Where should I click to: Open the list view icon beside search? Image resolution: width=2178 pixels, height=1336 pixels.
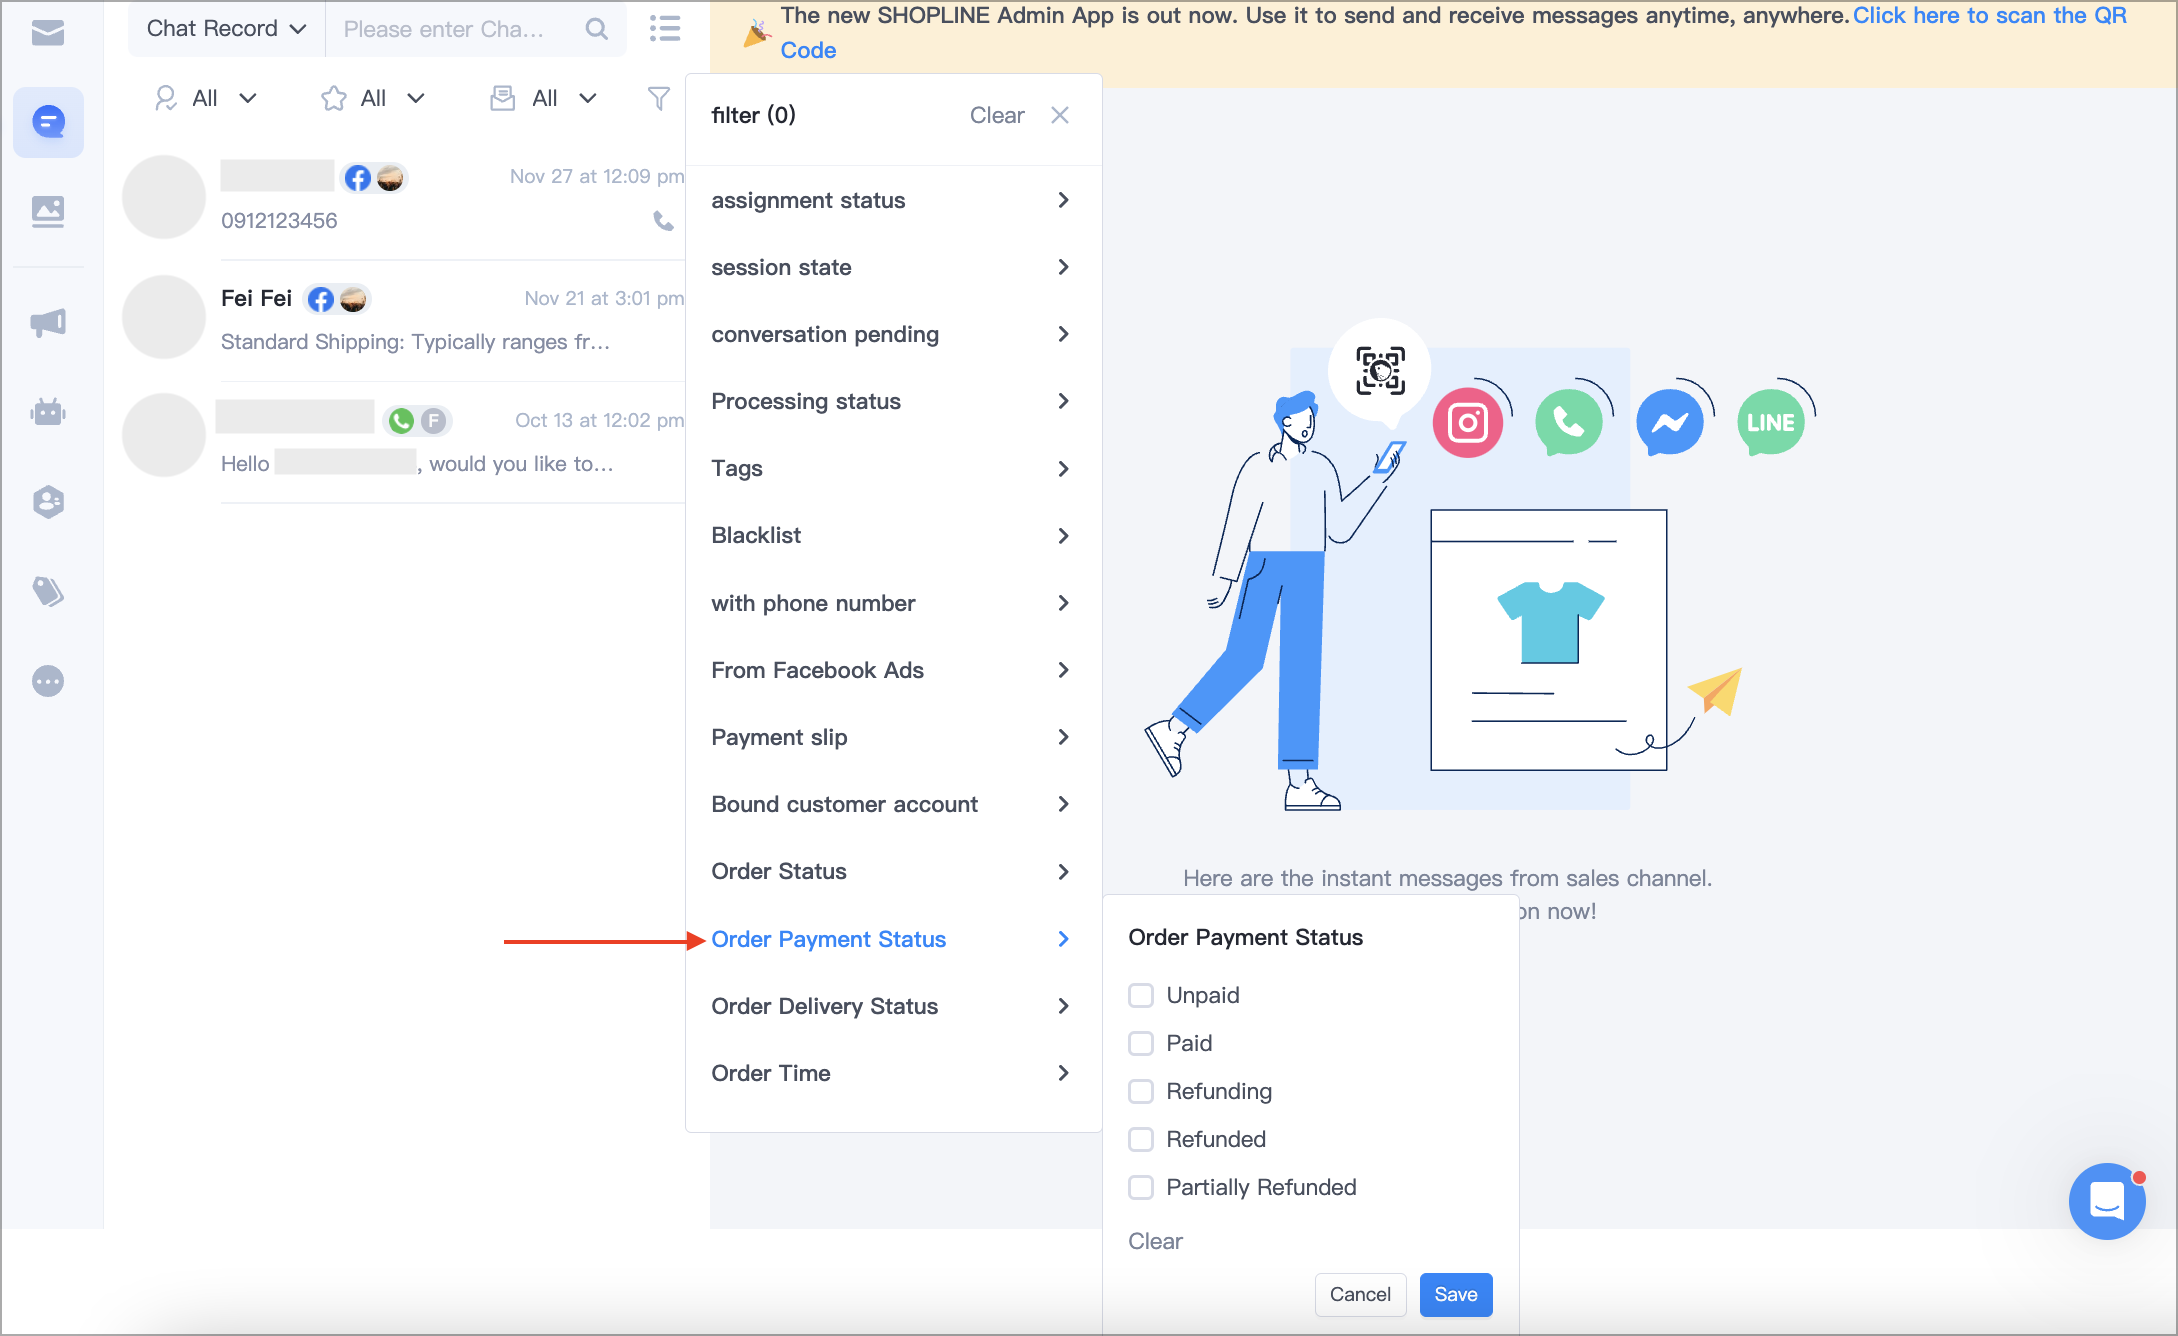tap(665, 29)
